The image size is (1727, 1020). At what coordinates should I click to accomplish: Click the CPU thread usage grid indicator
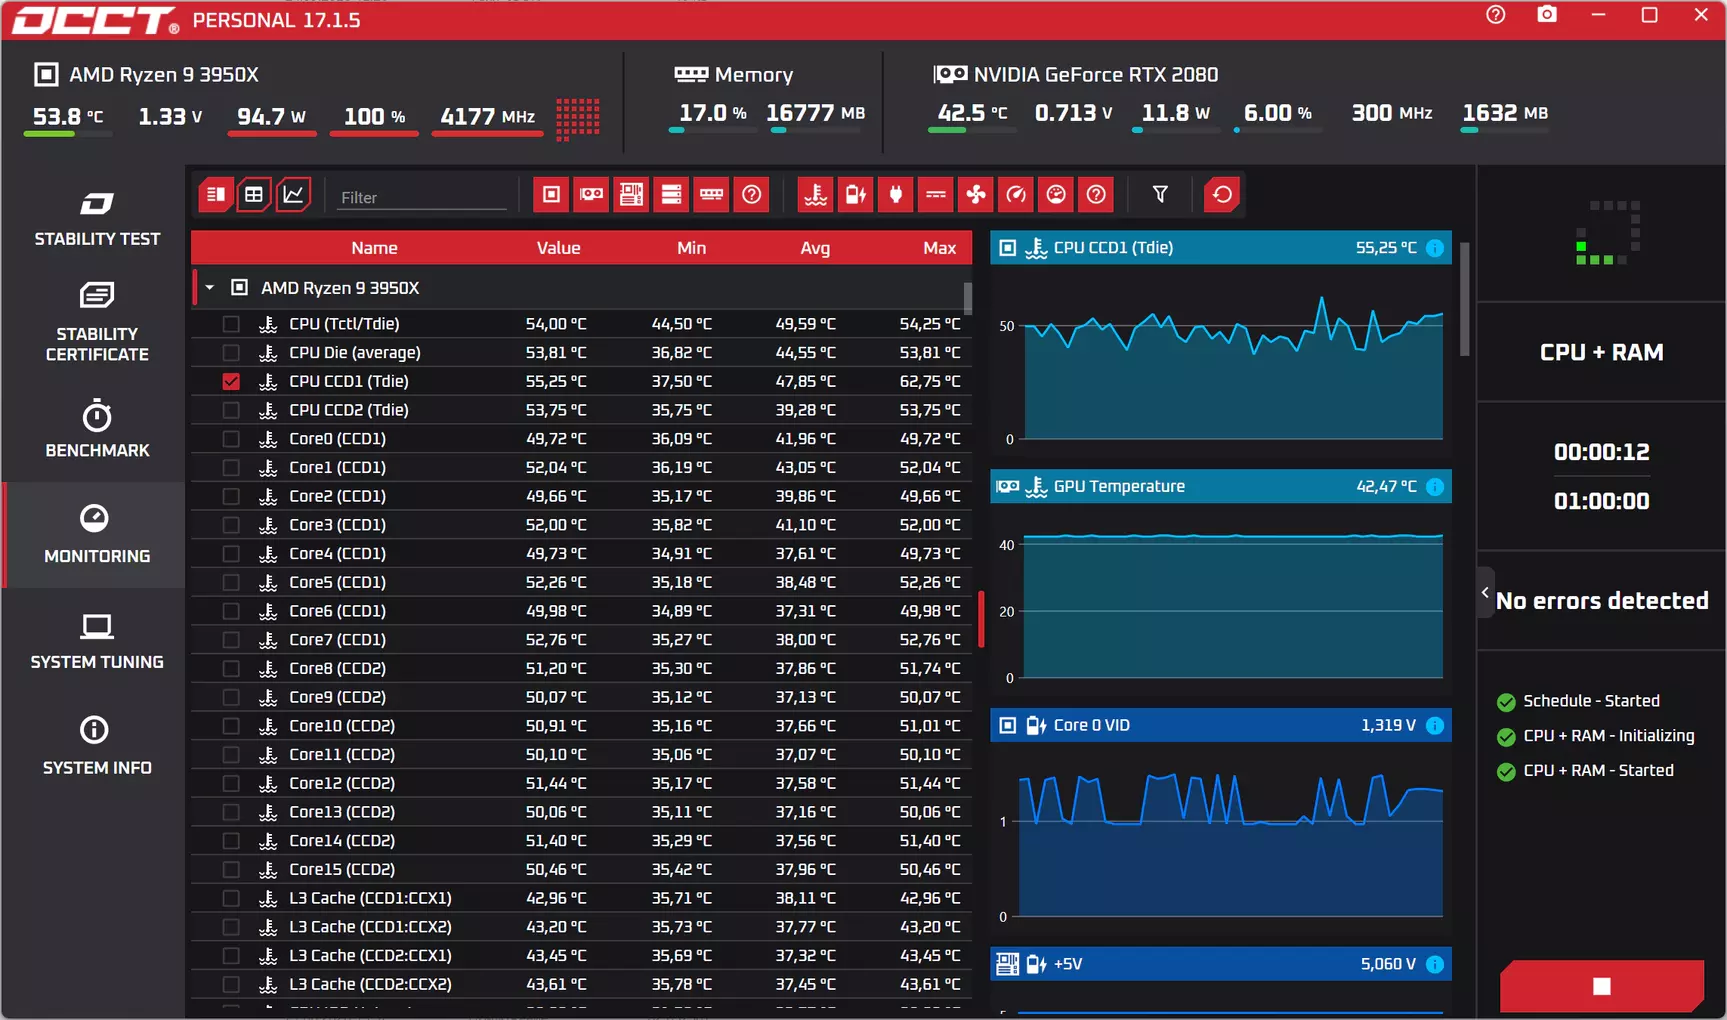tap(578, 119)
